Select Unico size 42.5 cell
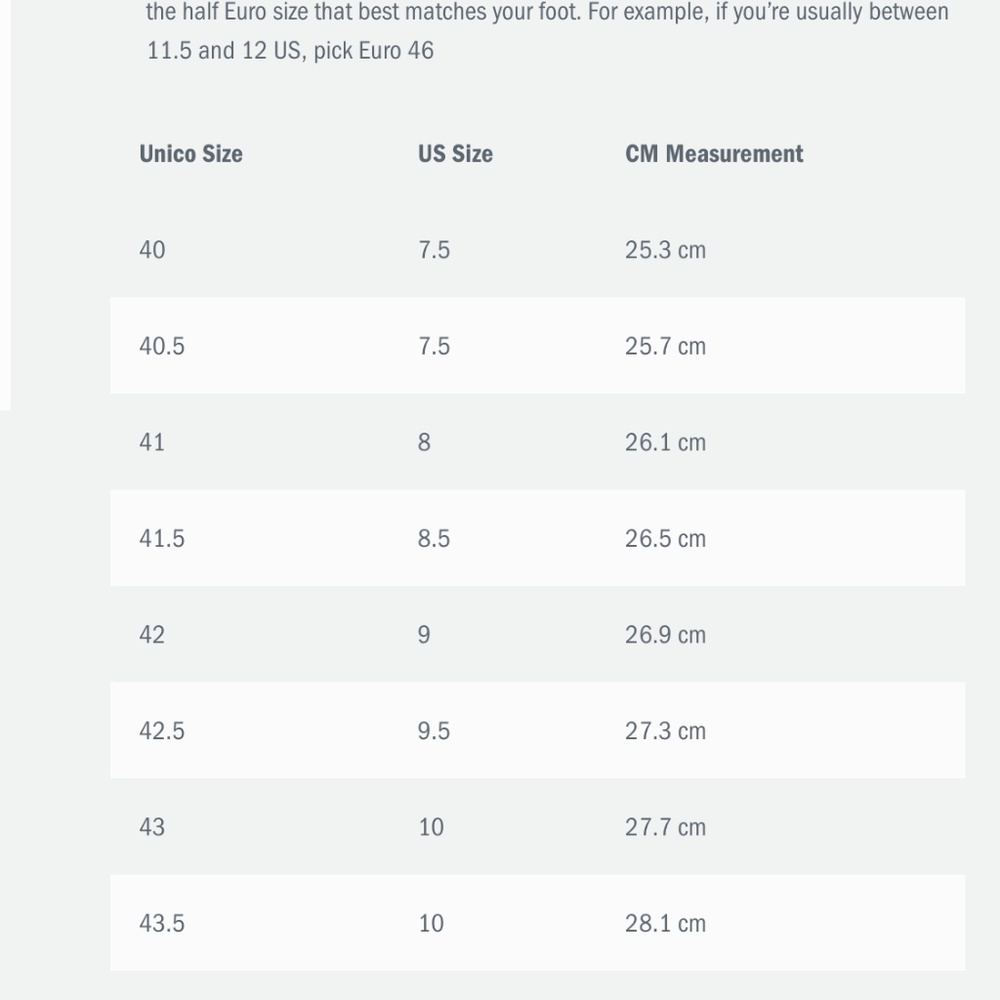The image size is (1000, 1000). (x=162, y=731)
